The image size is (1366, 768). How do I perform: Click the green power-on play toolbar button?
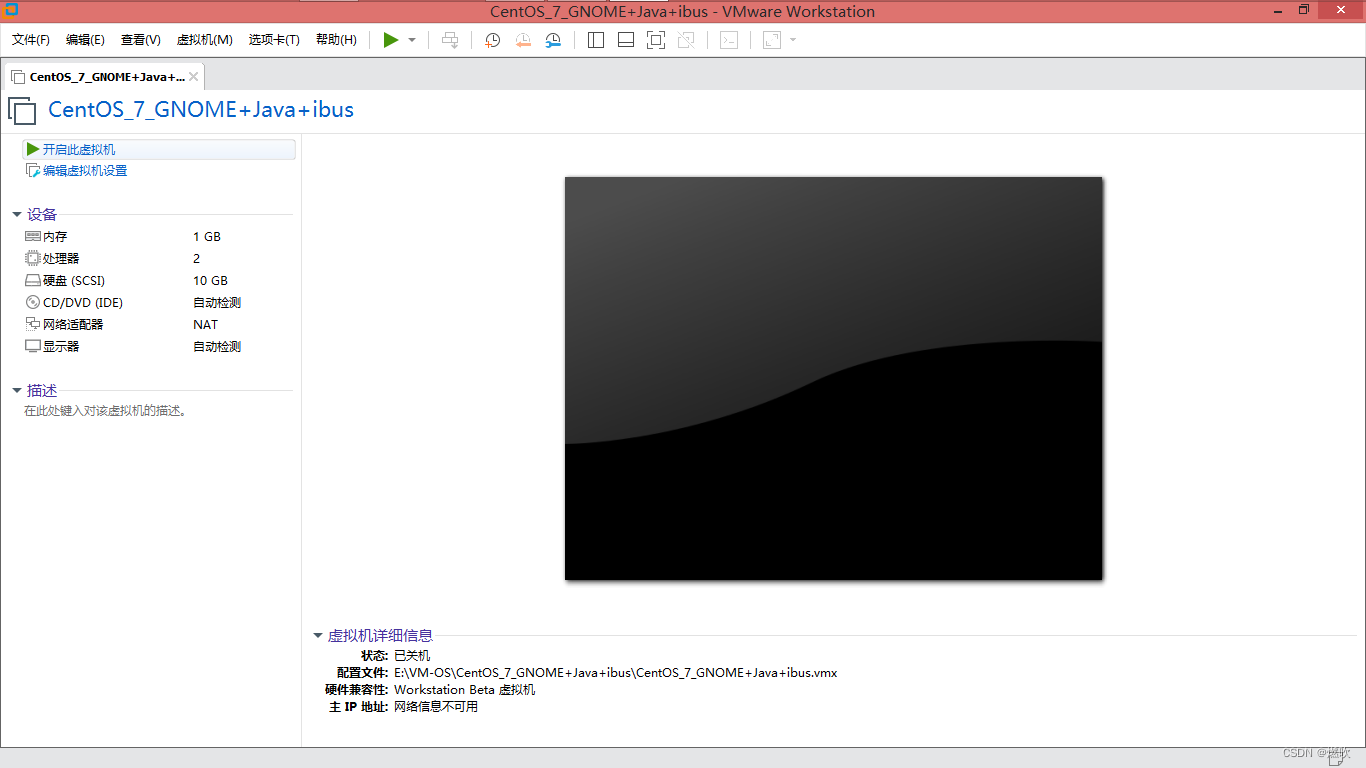391,40
